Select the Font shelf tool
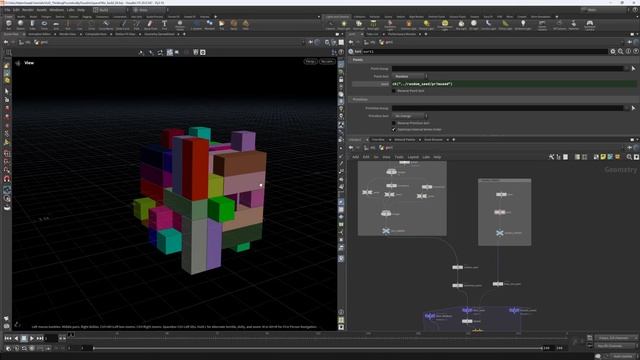The image size is (640, 360). tap(164, 25)
